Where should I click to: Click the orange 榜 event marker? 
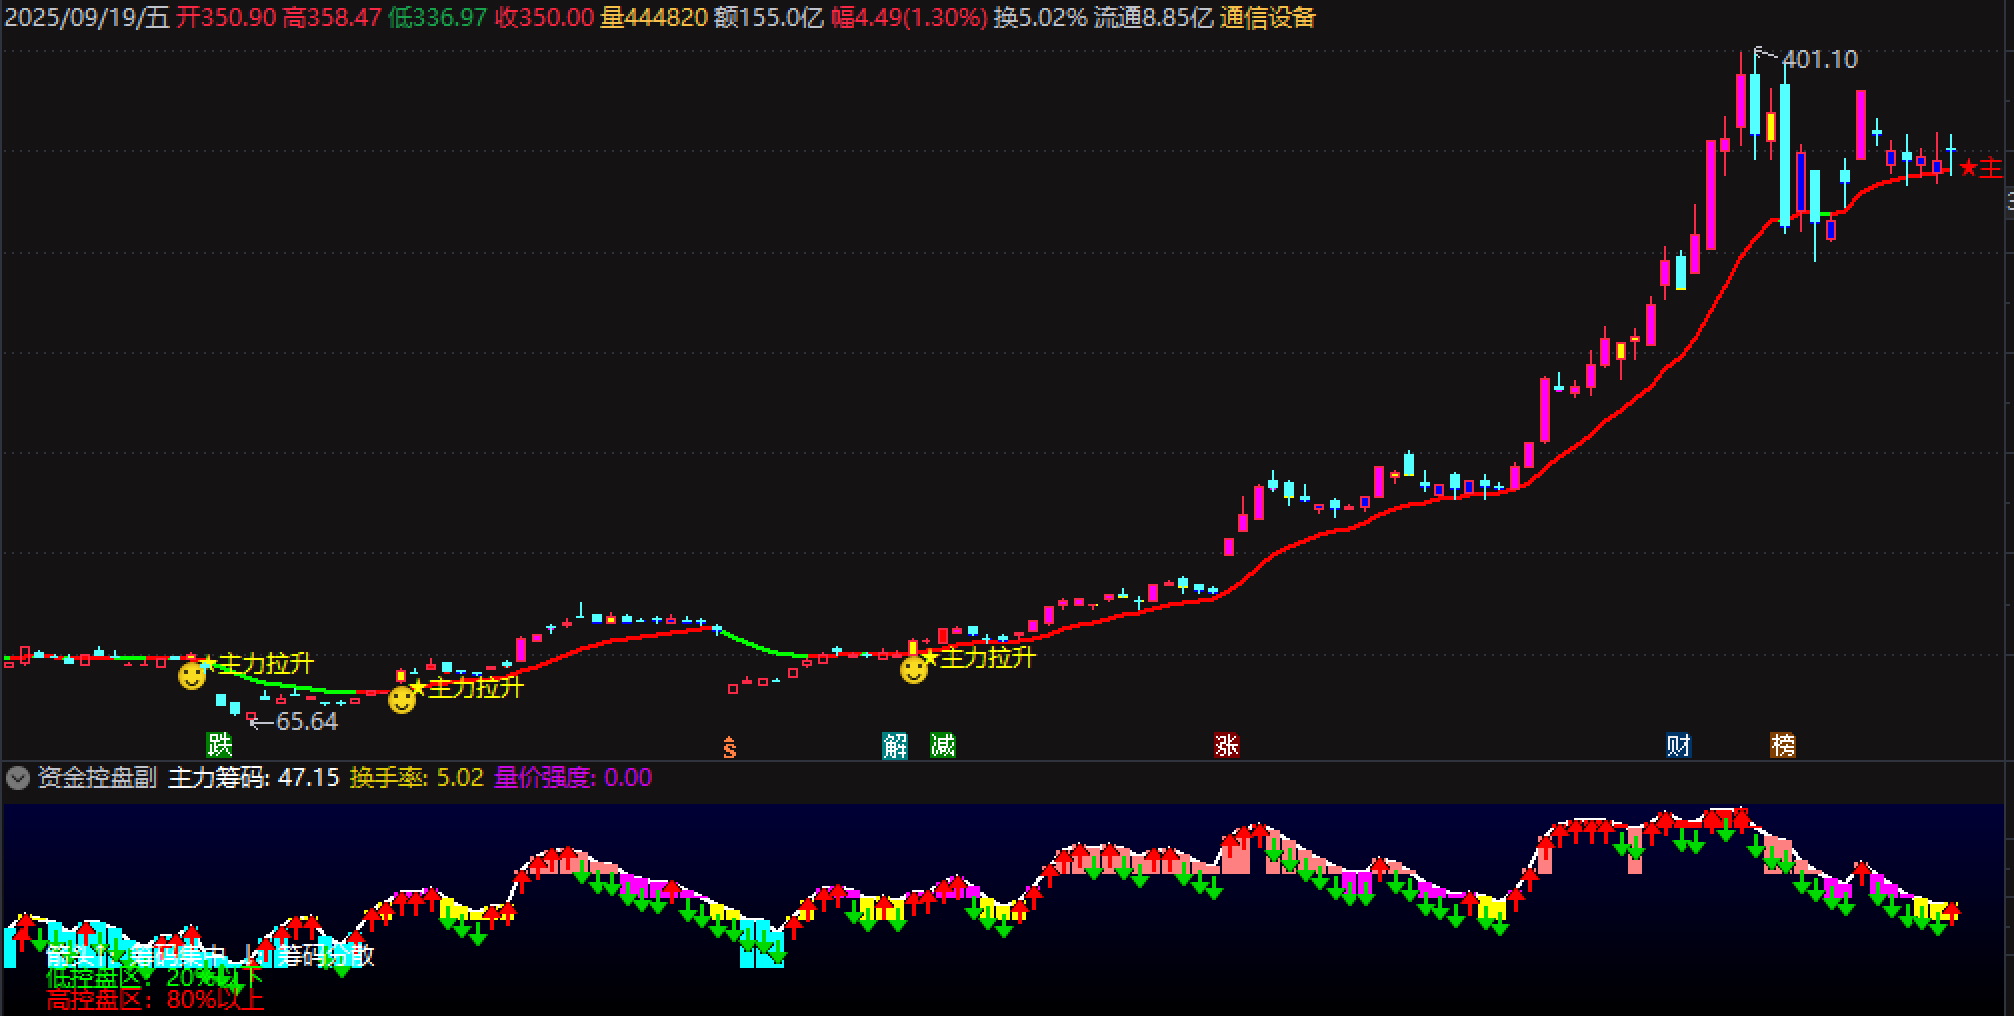[1783, 745]
